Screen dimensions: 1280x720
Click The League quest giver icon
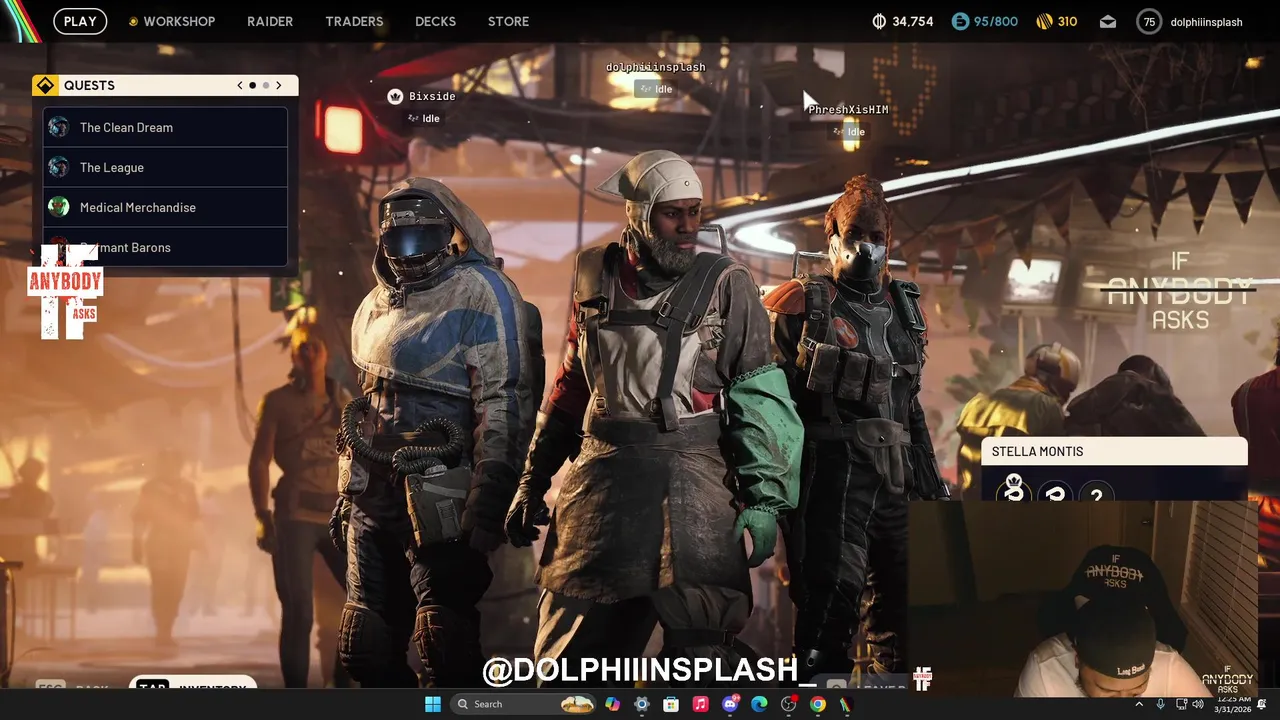(59, 167)
